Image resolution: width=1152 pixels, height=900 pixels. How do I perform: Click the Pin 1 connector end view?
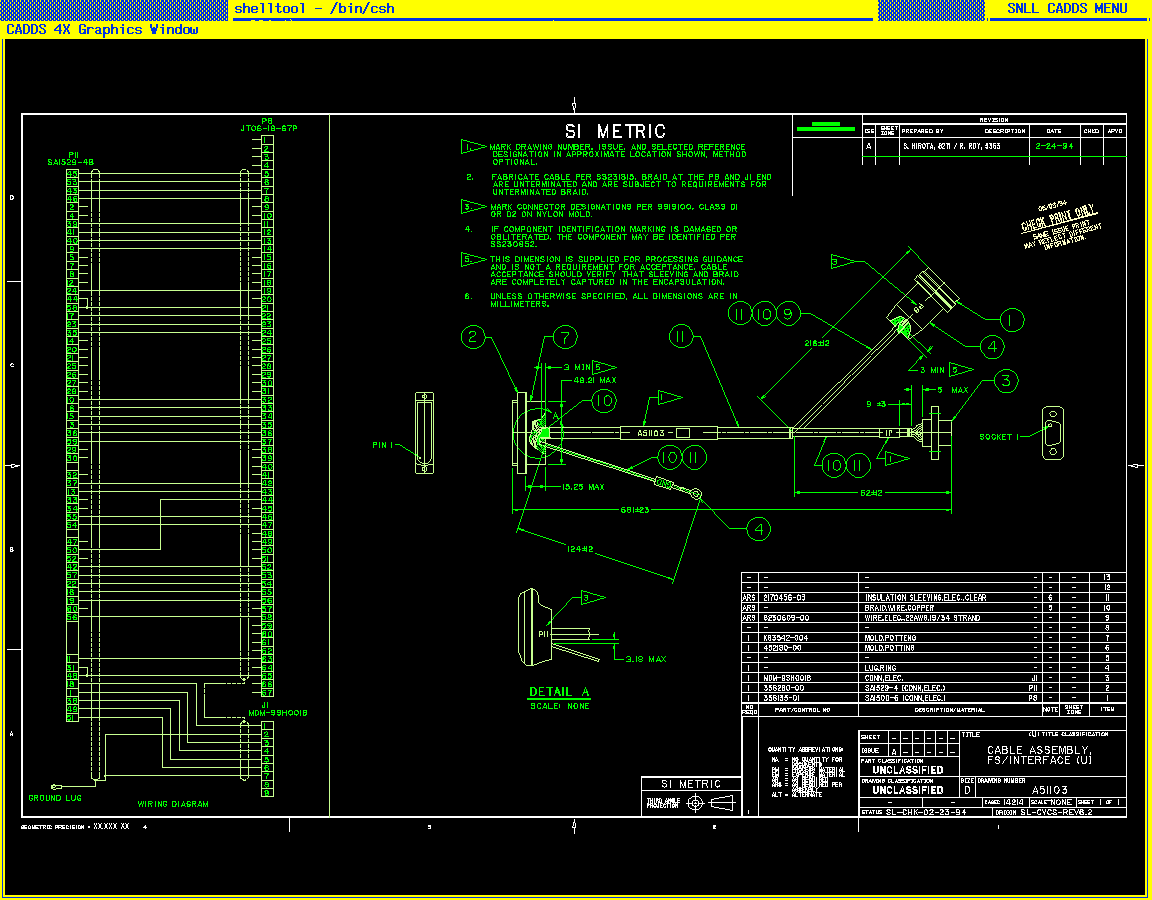pos(425,432)
